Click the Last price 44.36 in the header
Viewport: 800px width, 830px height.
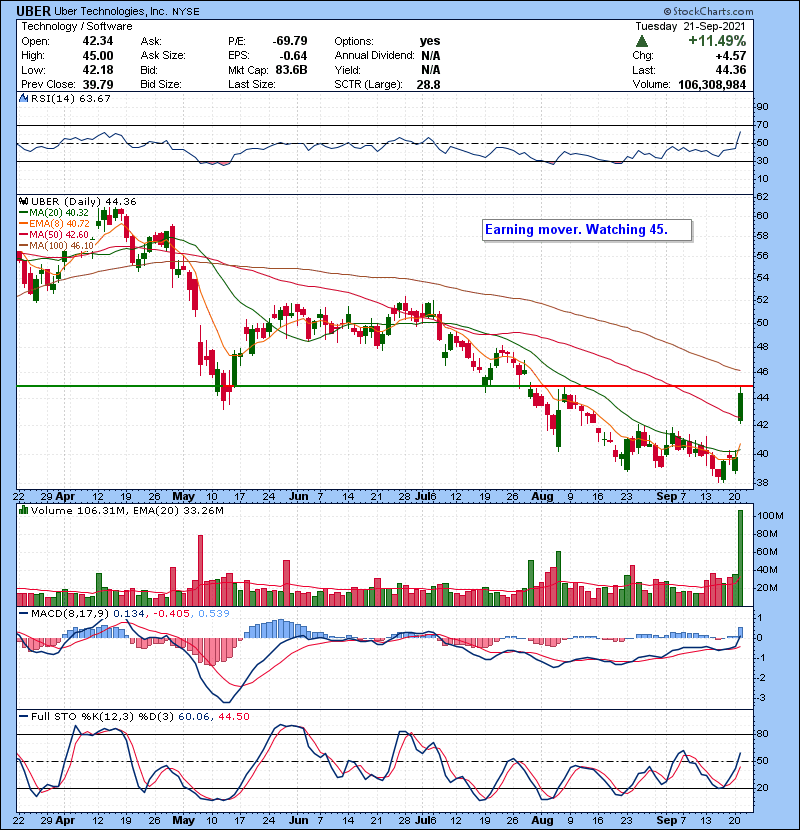(731, 70)
